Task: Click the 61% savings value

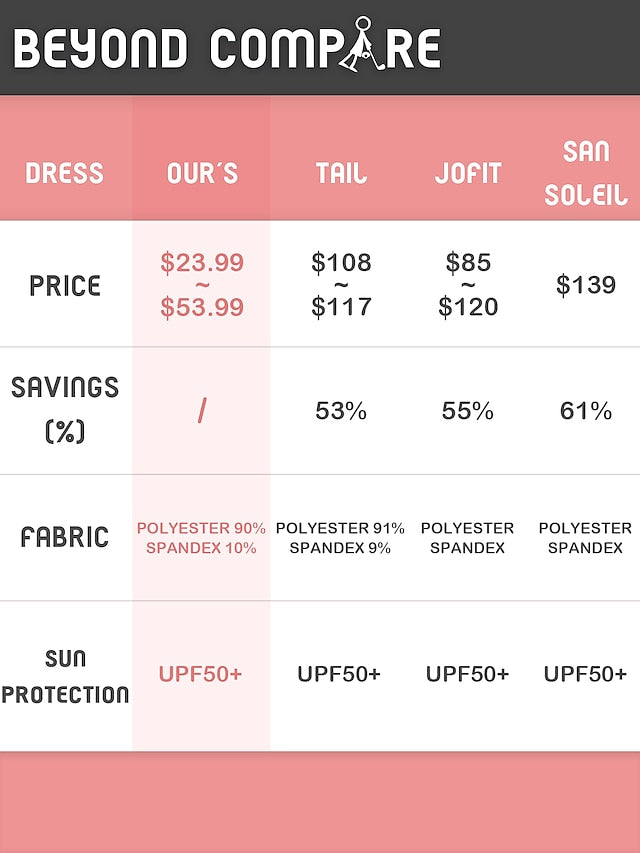Action: coord(586,411)
